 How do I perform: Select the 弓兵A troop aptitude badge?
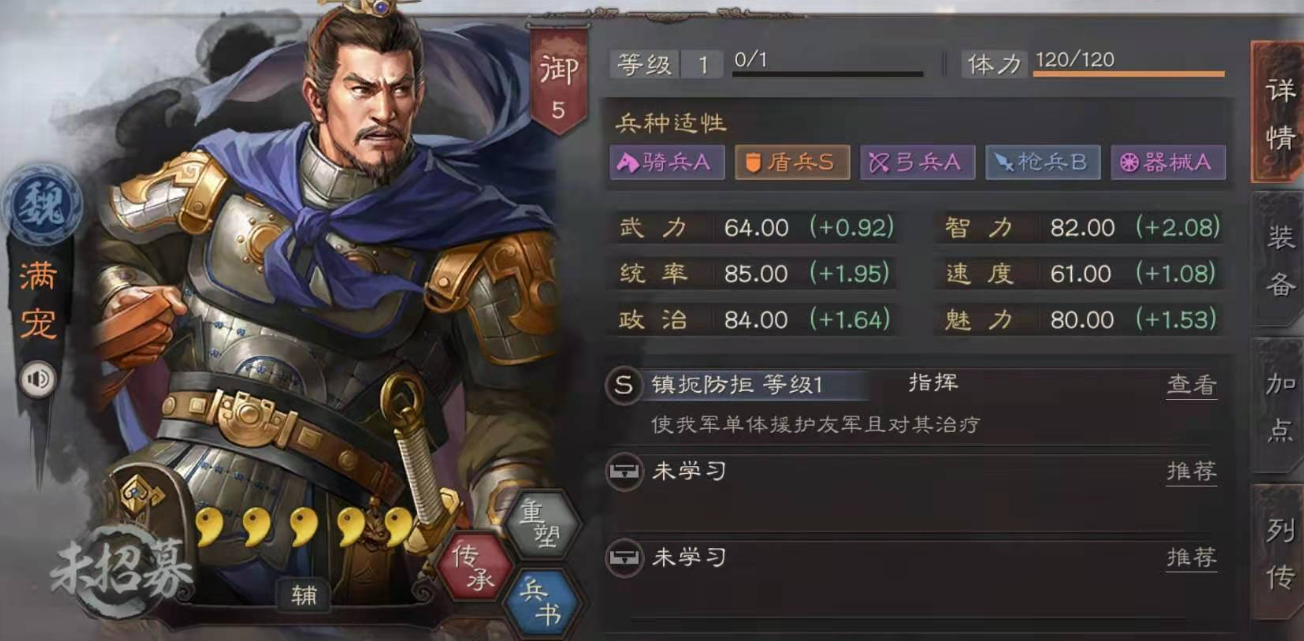pyautogui.click(x=917, y=162)
